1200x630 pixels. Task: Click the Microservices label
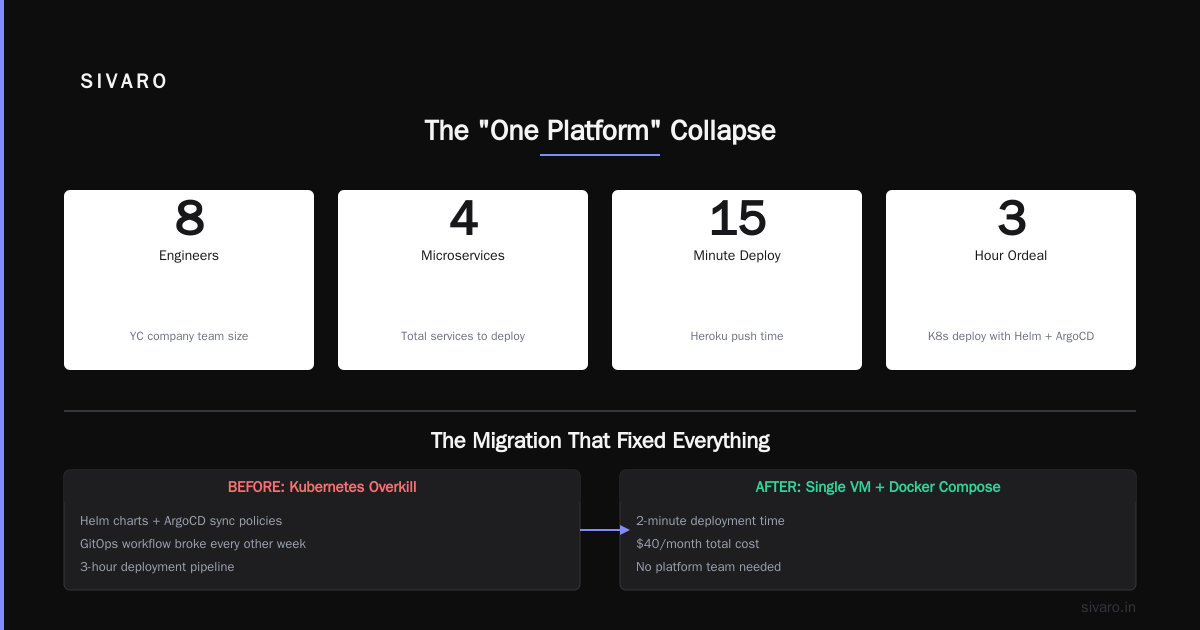pos(463,255)
